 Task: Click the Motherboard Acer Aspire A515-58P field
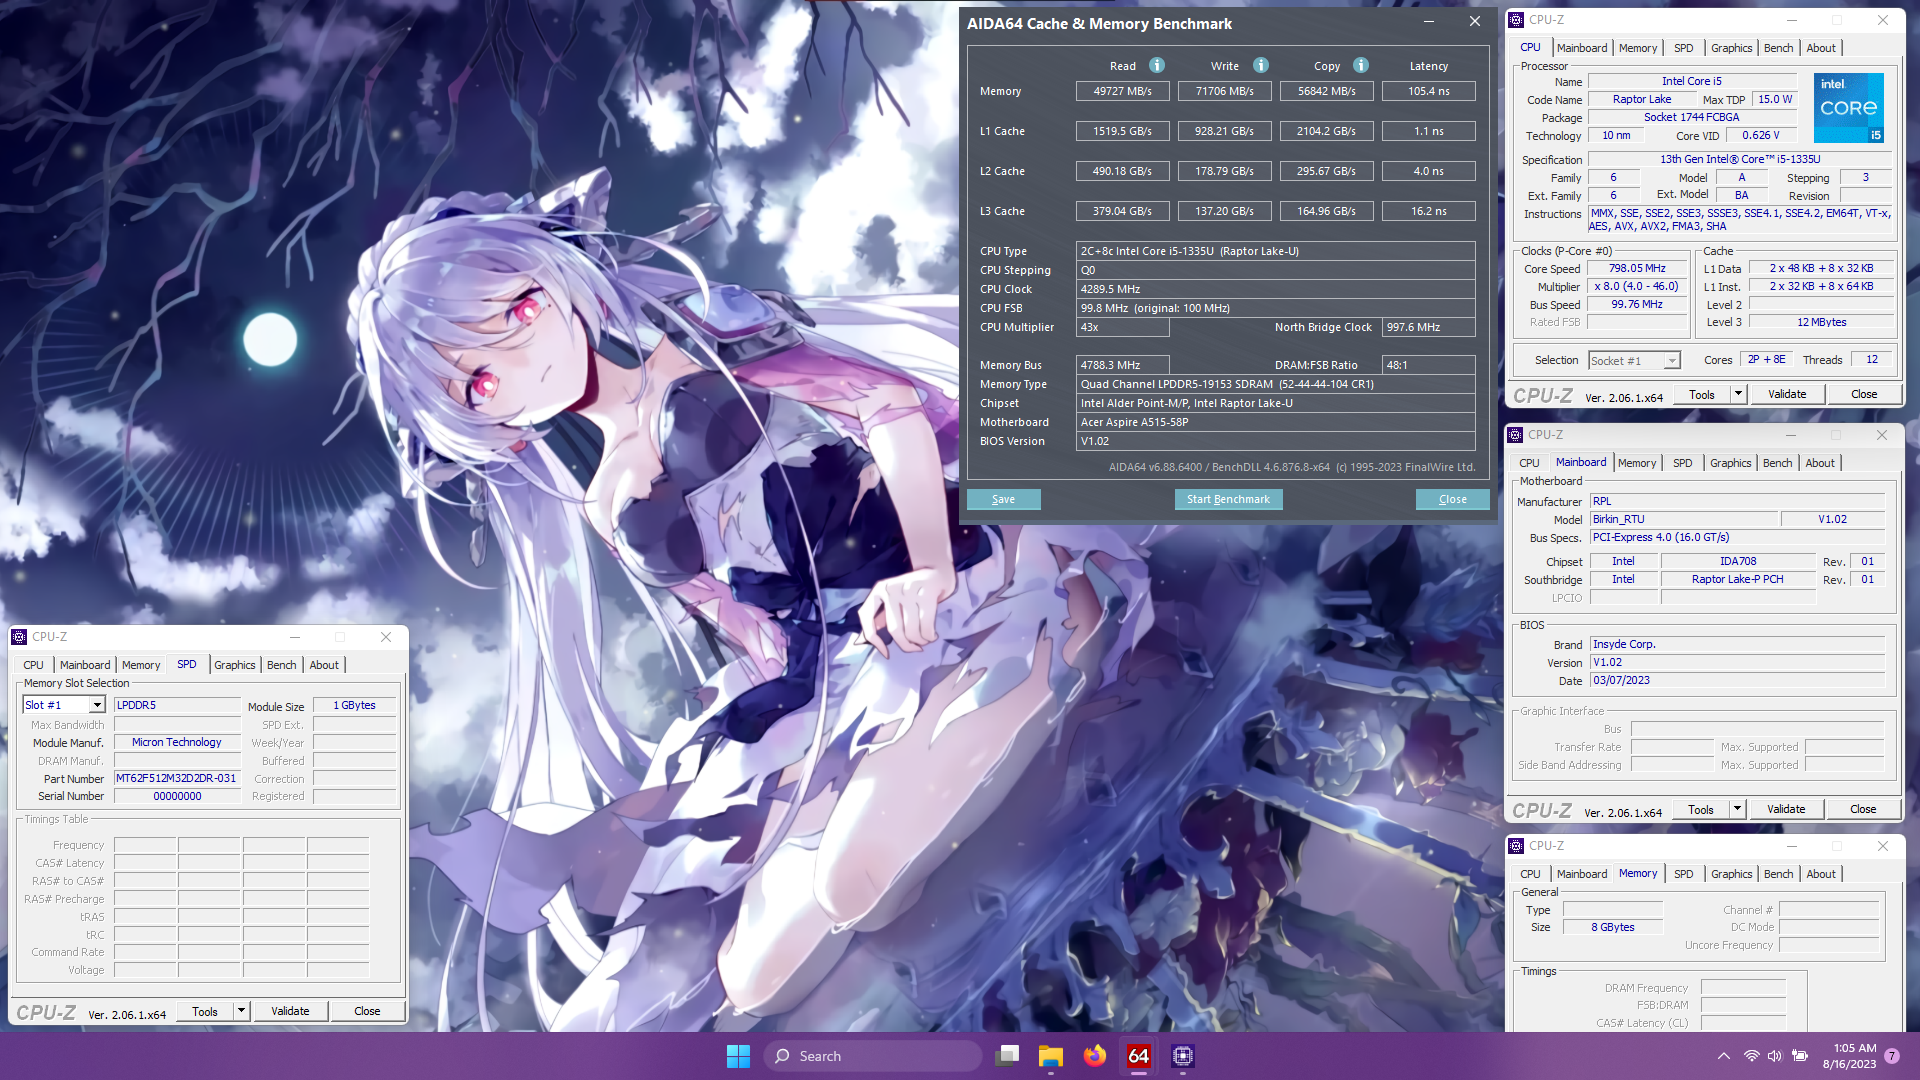tap(1275, 422)
